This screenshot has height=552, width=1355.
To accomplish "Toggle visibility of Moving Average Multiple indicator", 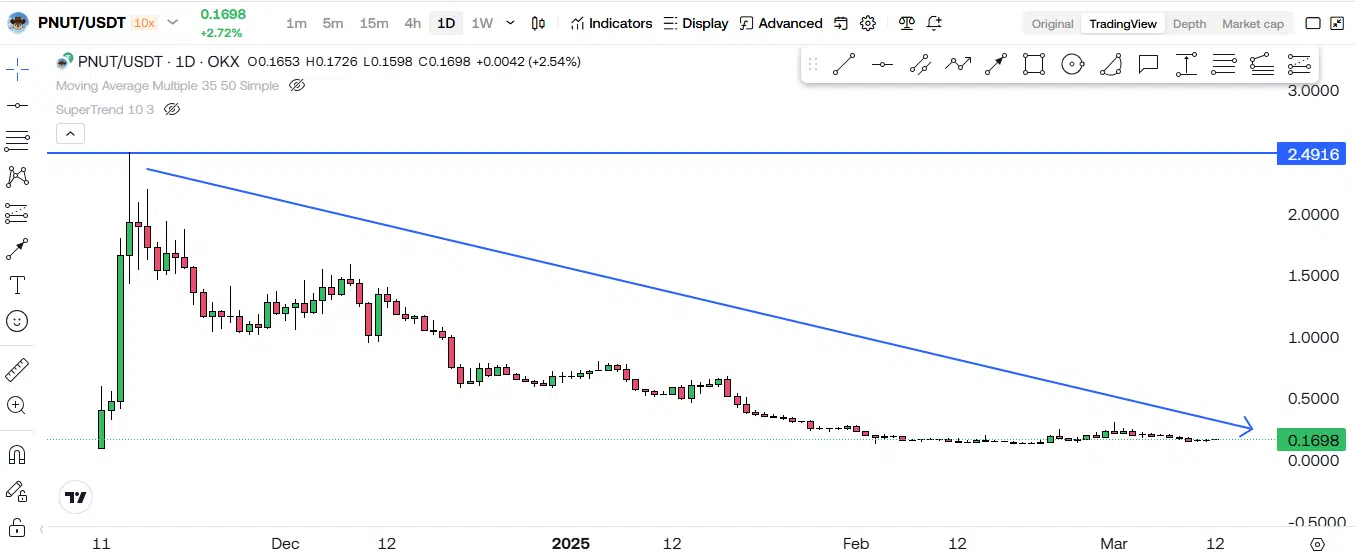I will [x=296, y=86].
